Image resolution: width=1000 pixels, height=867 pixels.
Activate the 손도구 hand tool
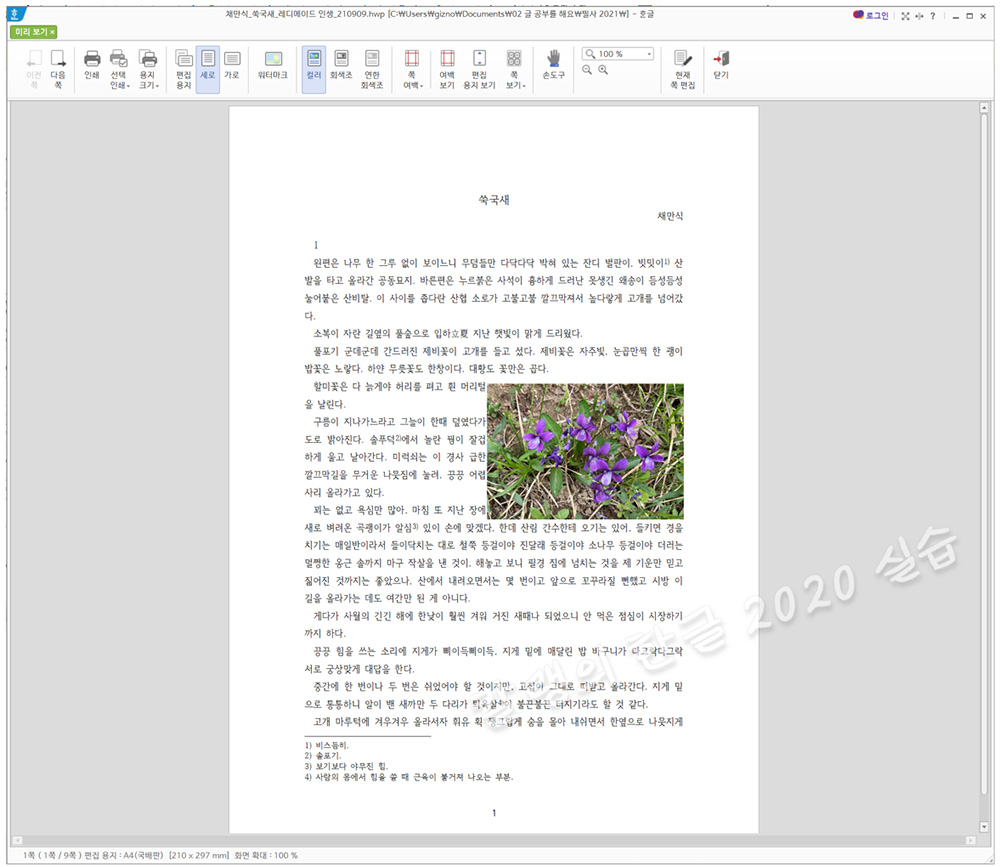pos(554,65)
